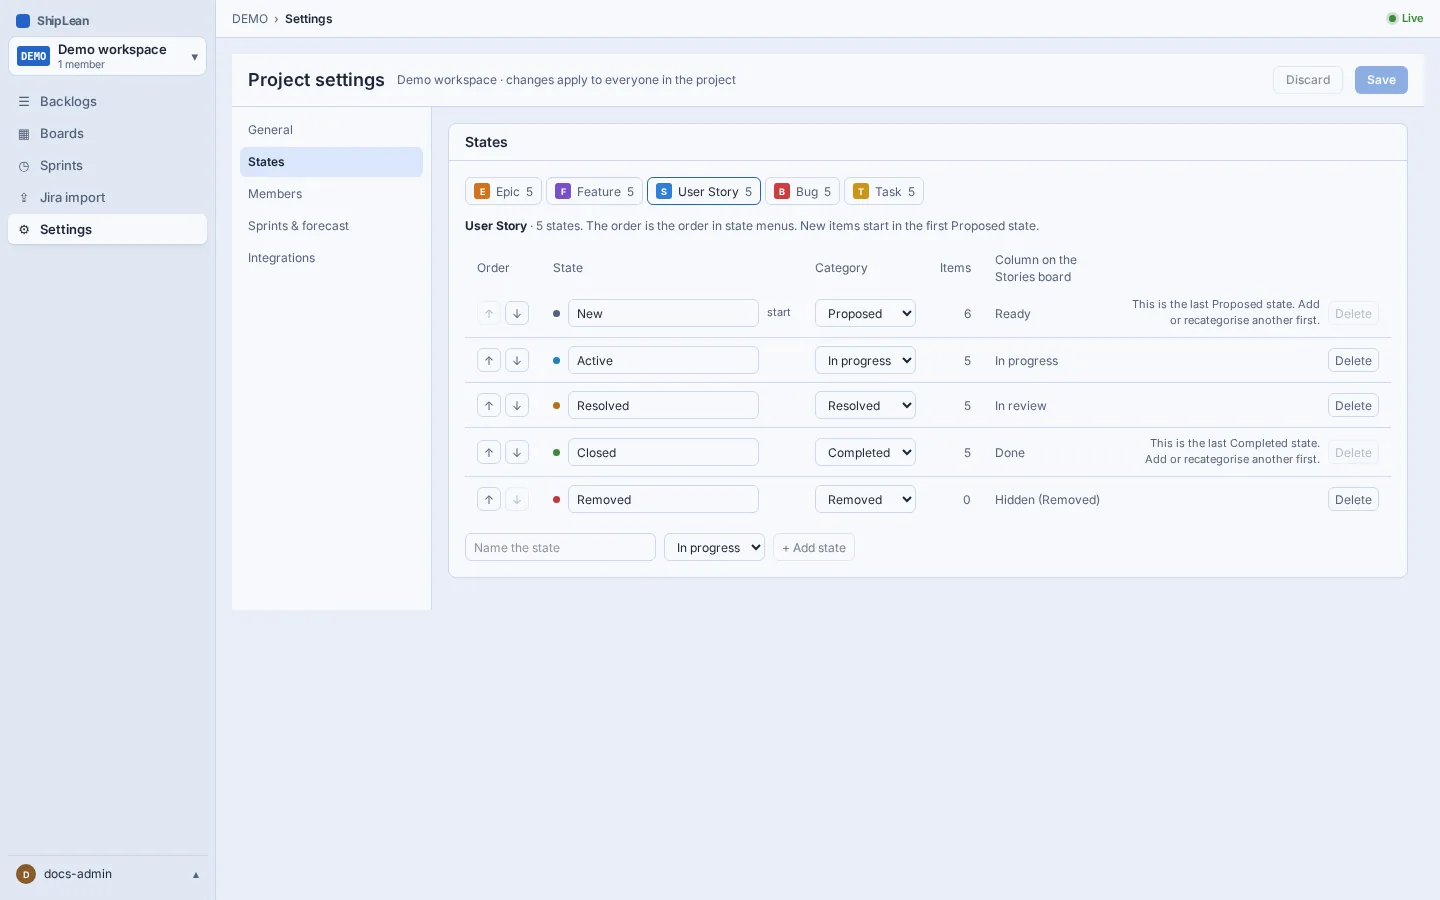The width and height of the screenshot is (1440, 900).
Task: Switch to the Epic work item tab
Action: tap(503, 191)
